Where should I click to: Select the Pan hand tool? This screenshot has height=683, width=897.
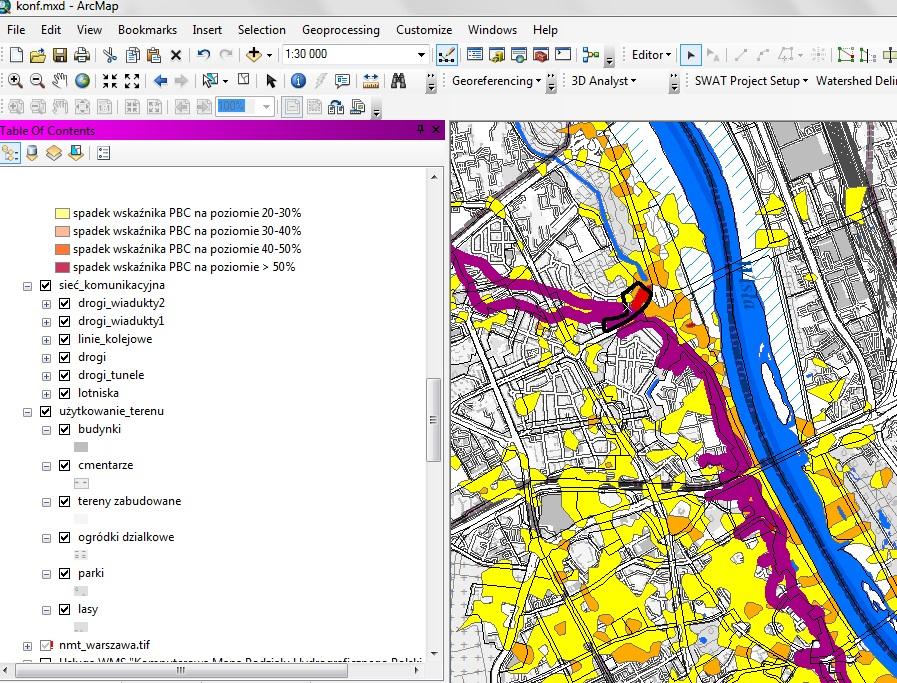59,81
